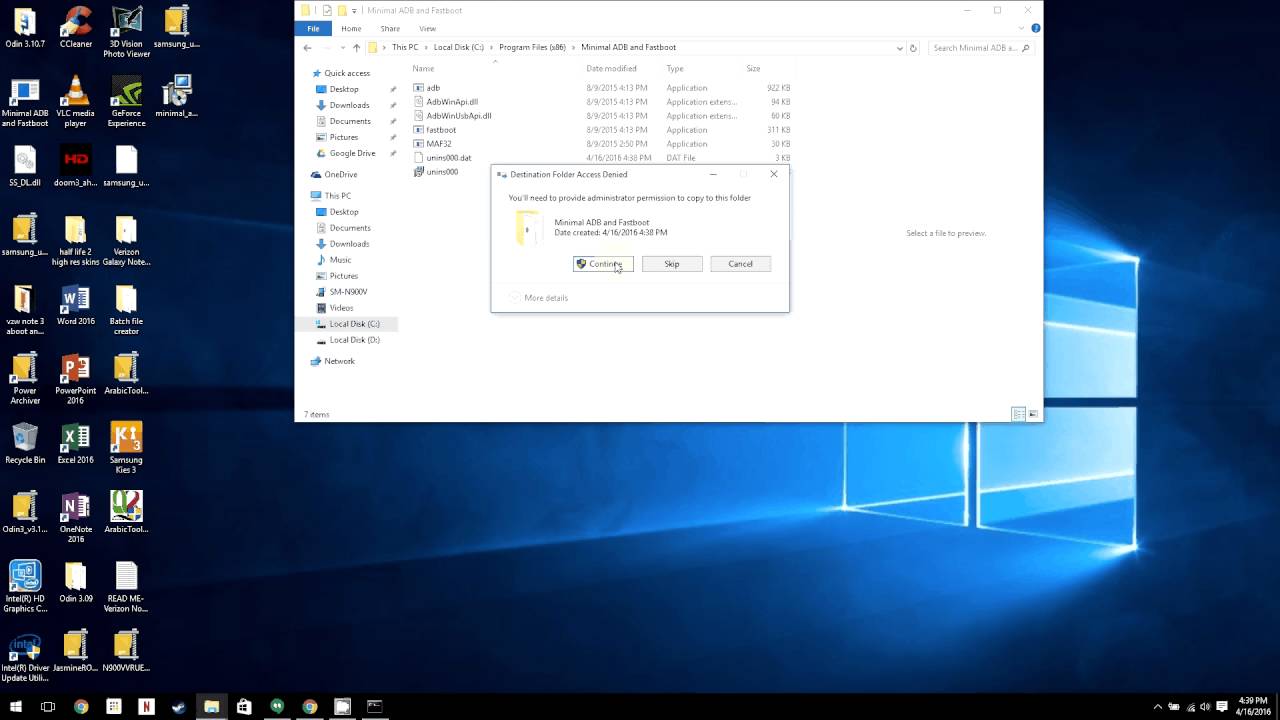Viewport: 1280px width, 720px height.
Task: Select the Samsung Kies 3 desktop icon
Action: point(126,448)
